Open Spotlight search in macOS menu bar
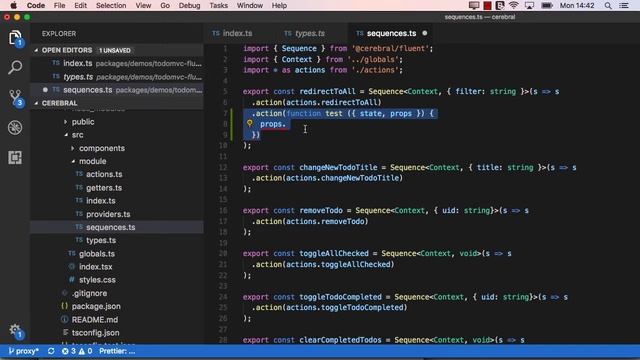 pos(608,6)
